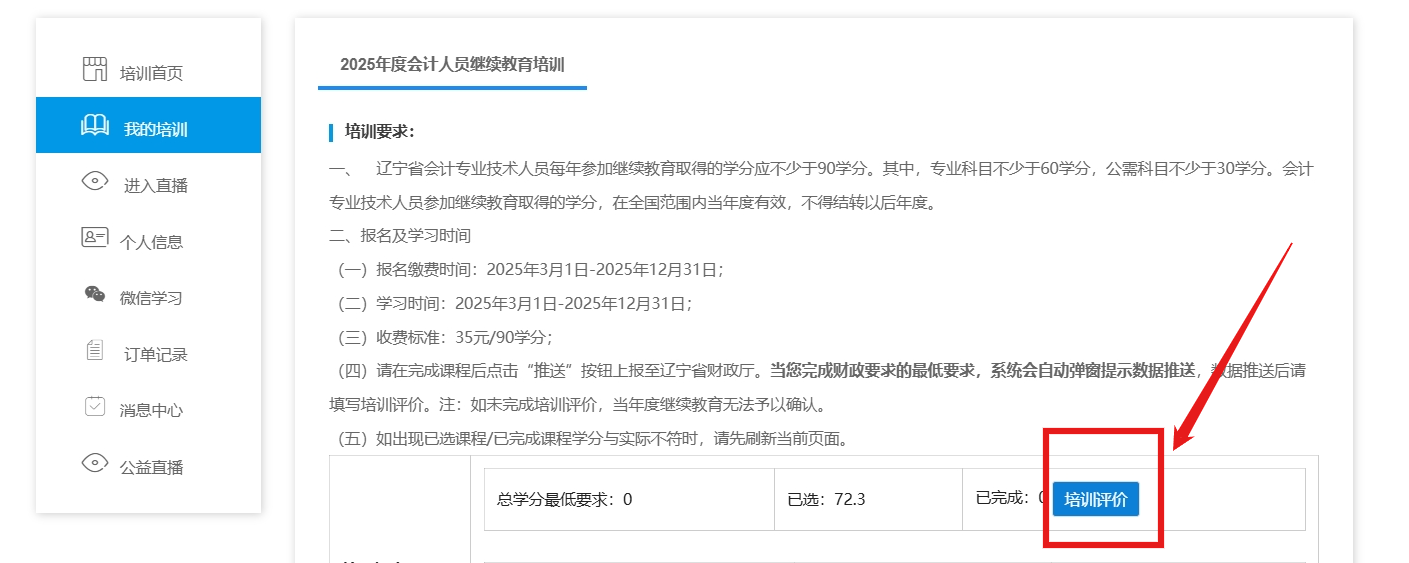
Task: Click the document icon beside 订单记录
Action: pos(95,351)
